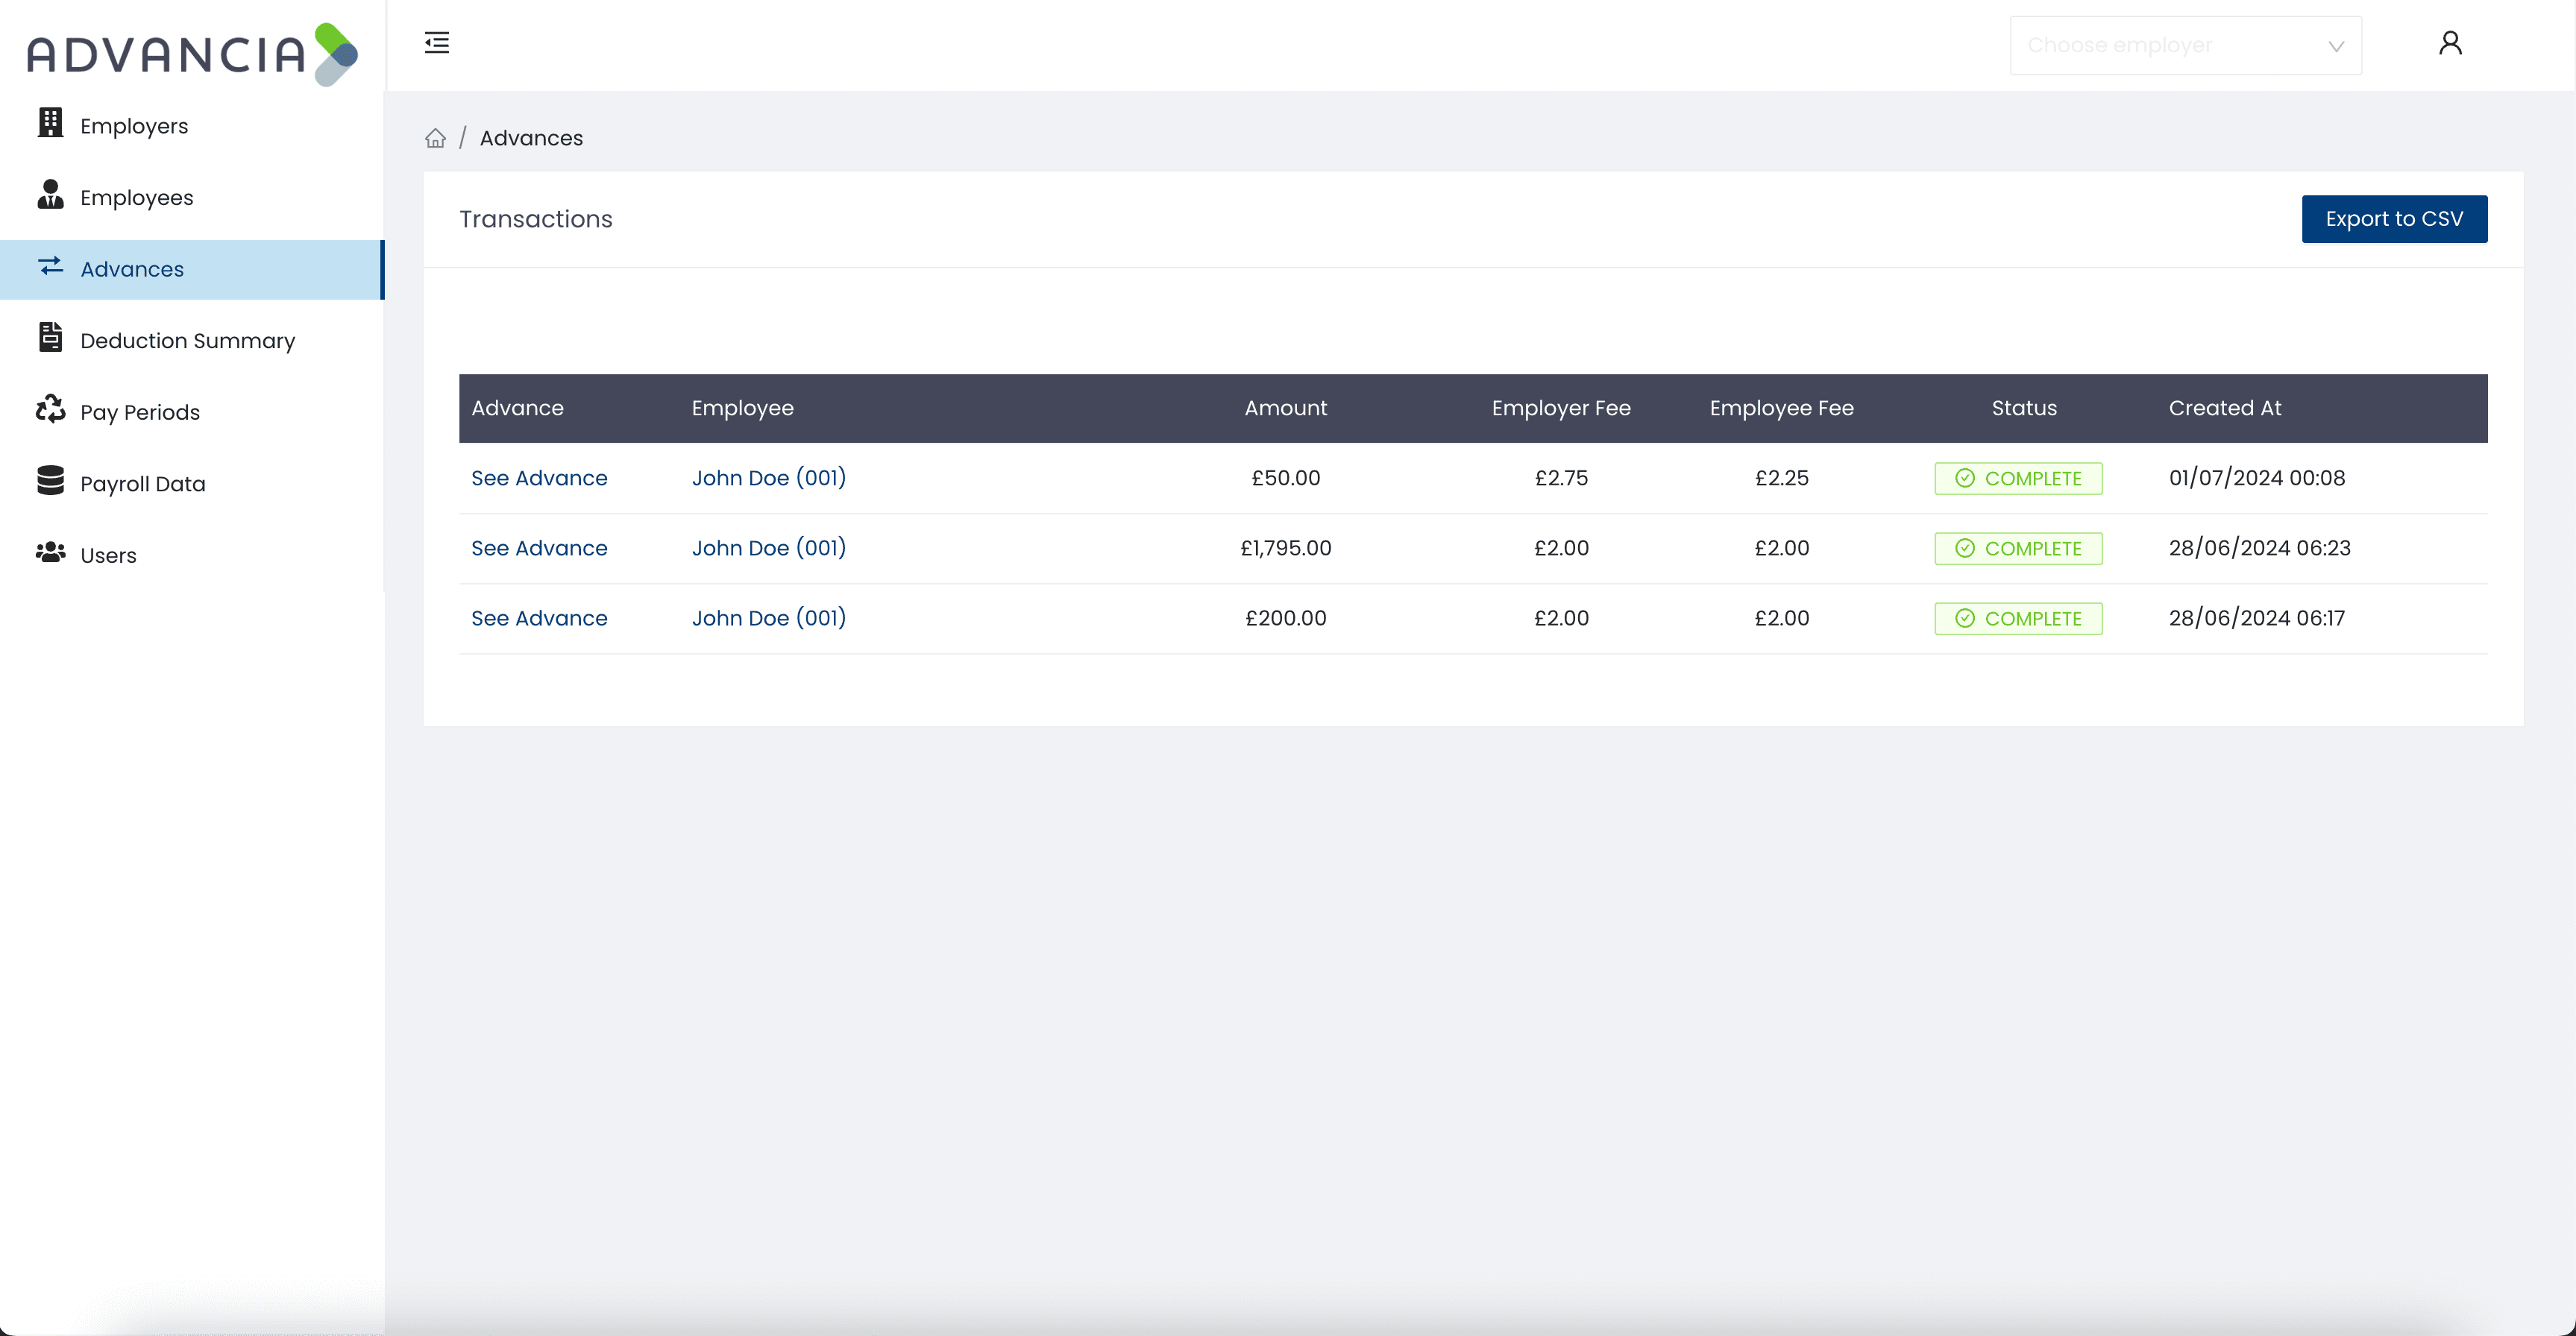
Task: Click the Employer Fee column header
Action: coord(1561,408)
